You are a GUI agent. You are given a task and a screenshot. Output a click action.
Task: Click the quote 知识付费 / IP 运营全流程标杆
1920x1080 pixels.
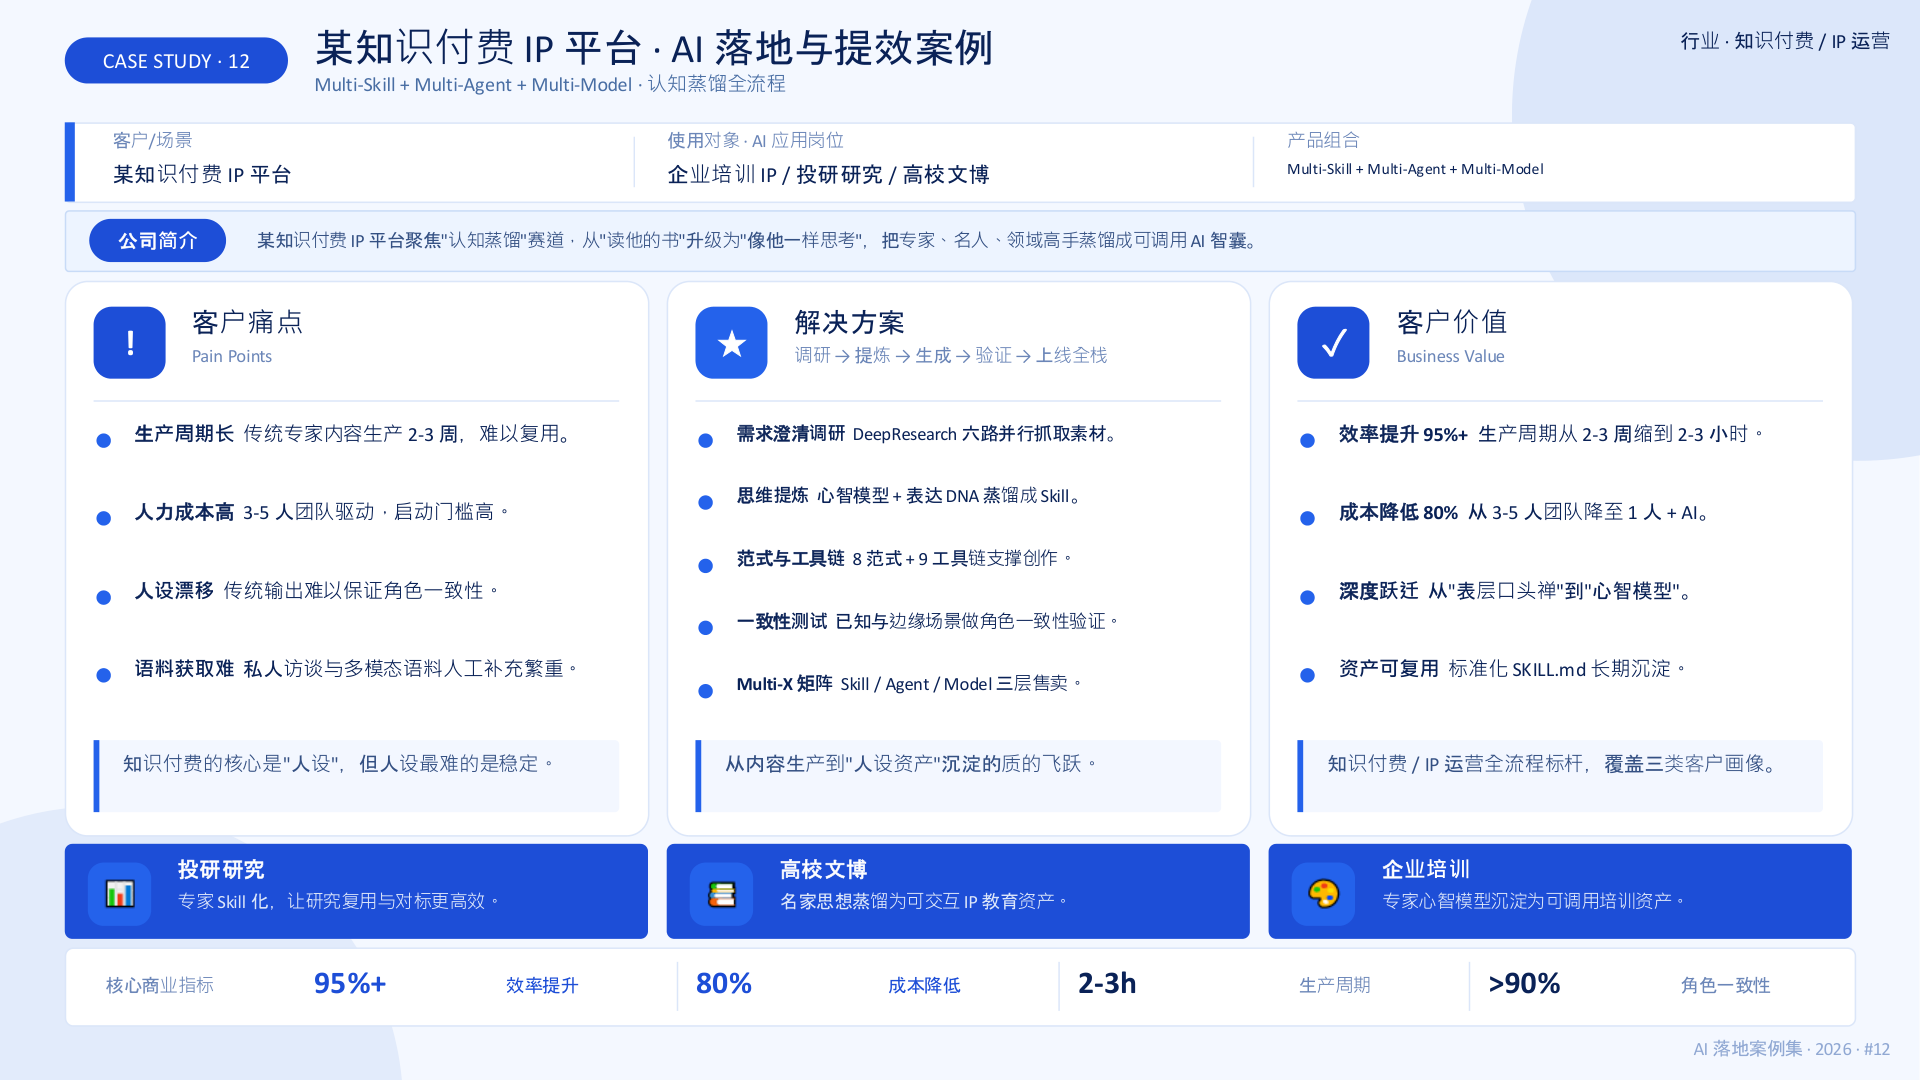pos(1555,764)
